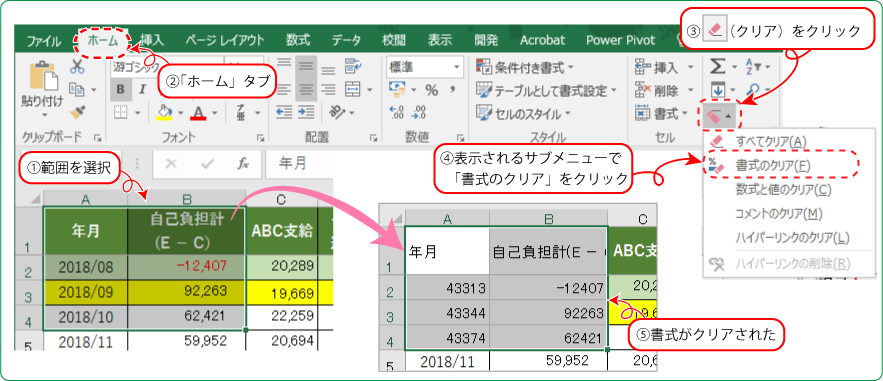Click the Fill down-arrow icon

717,89
